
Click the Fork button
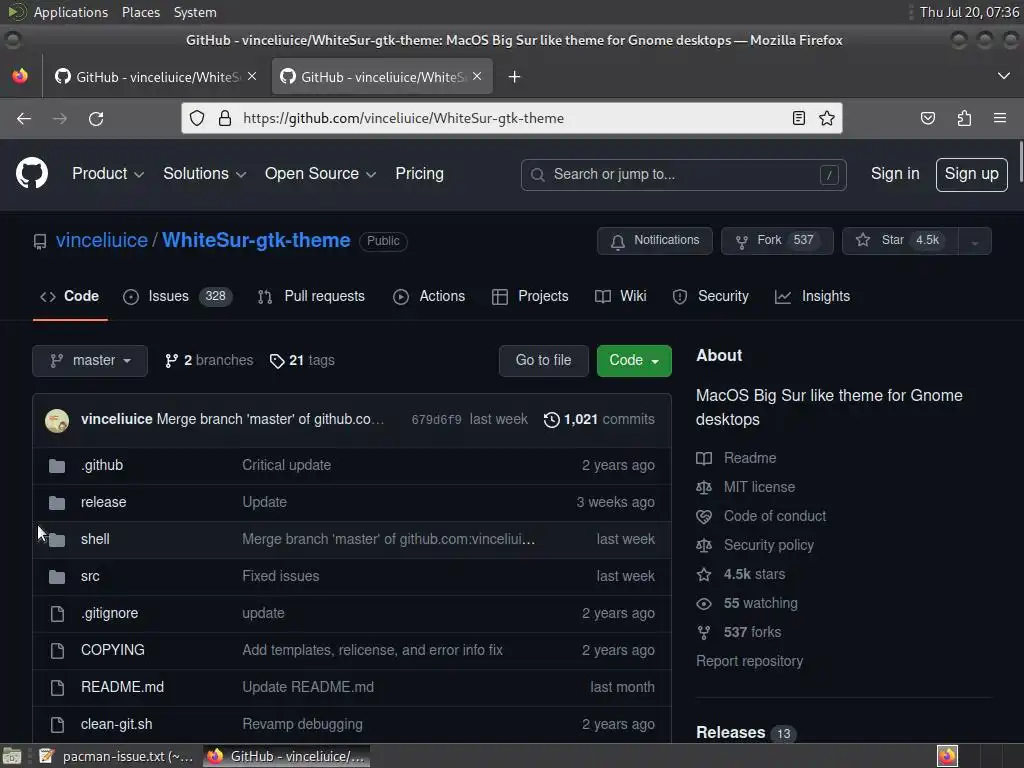tap(777, 241)
